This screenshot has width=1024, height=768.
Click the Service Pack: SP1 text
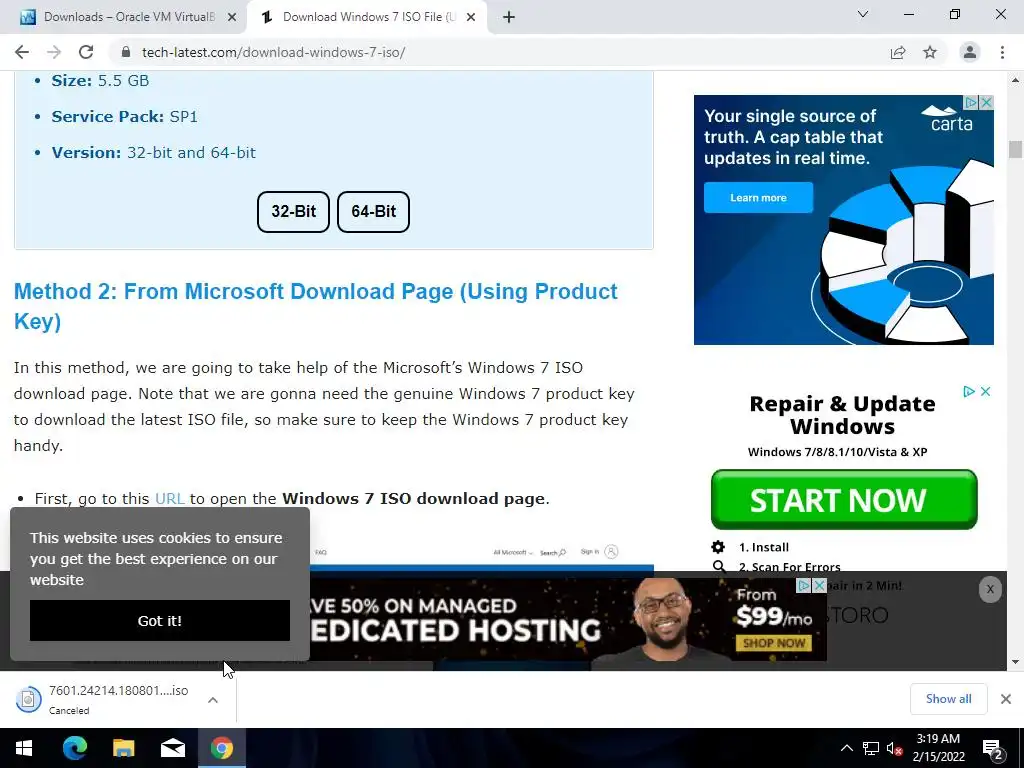point(125,116)
